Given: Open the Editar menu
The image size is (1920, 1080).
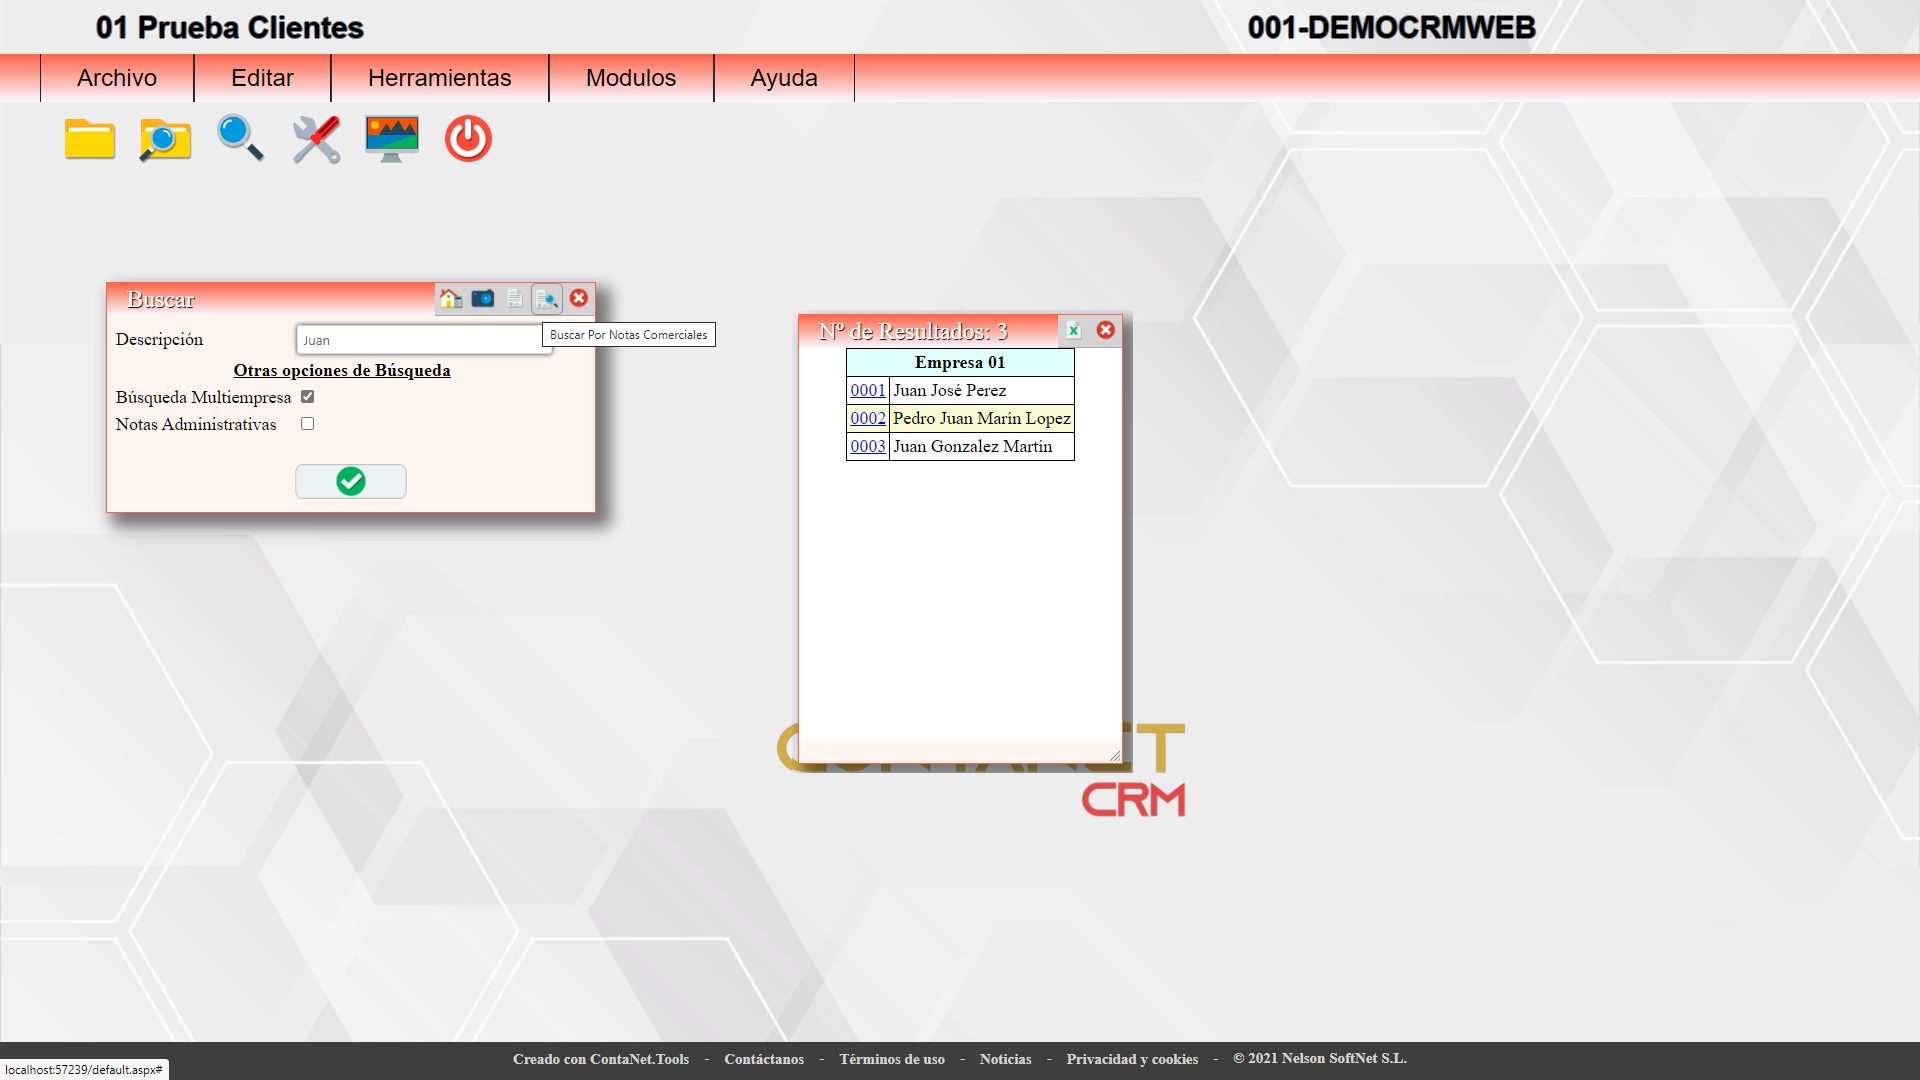Looking at the screenshot, I should [x=262, y=78].
